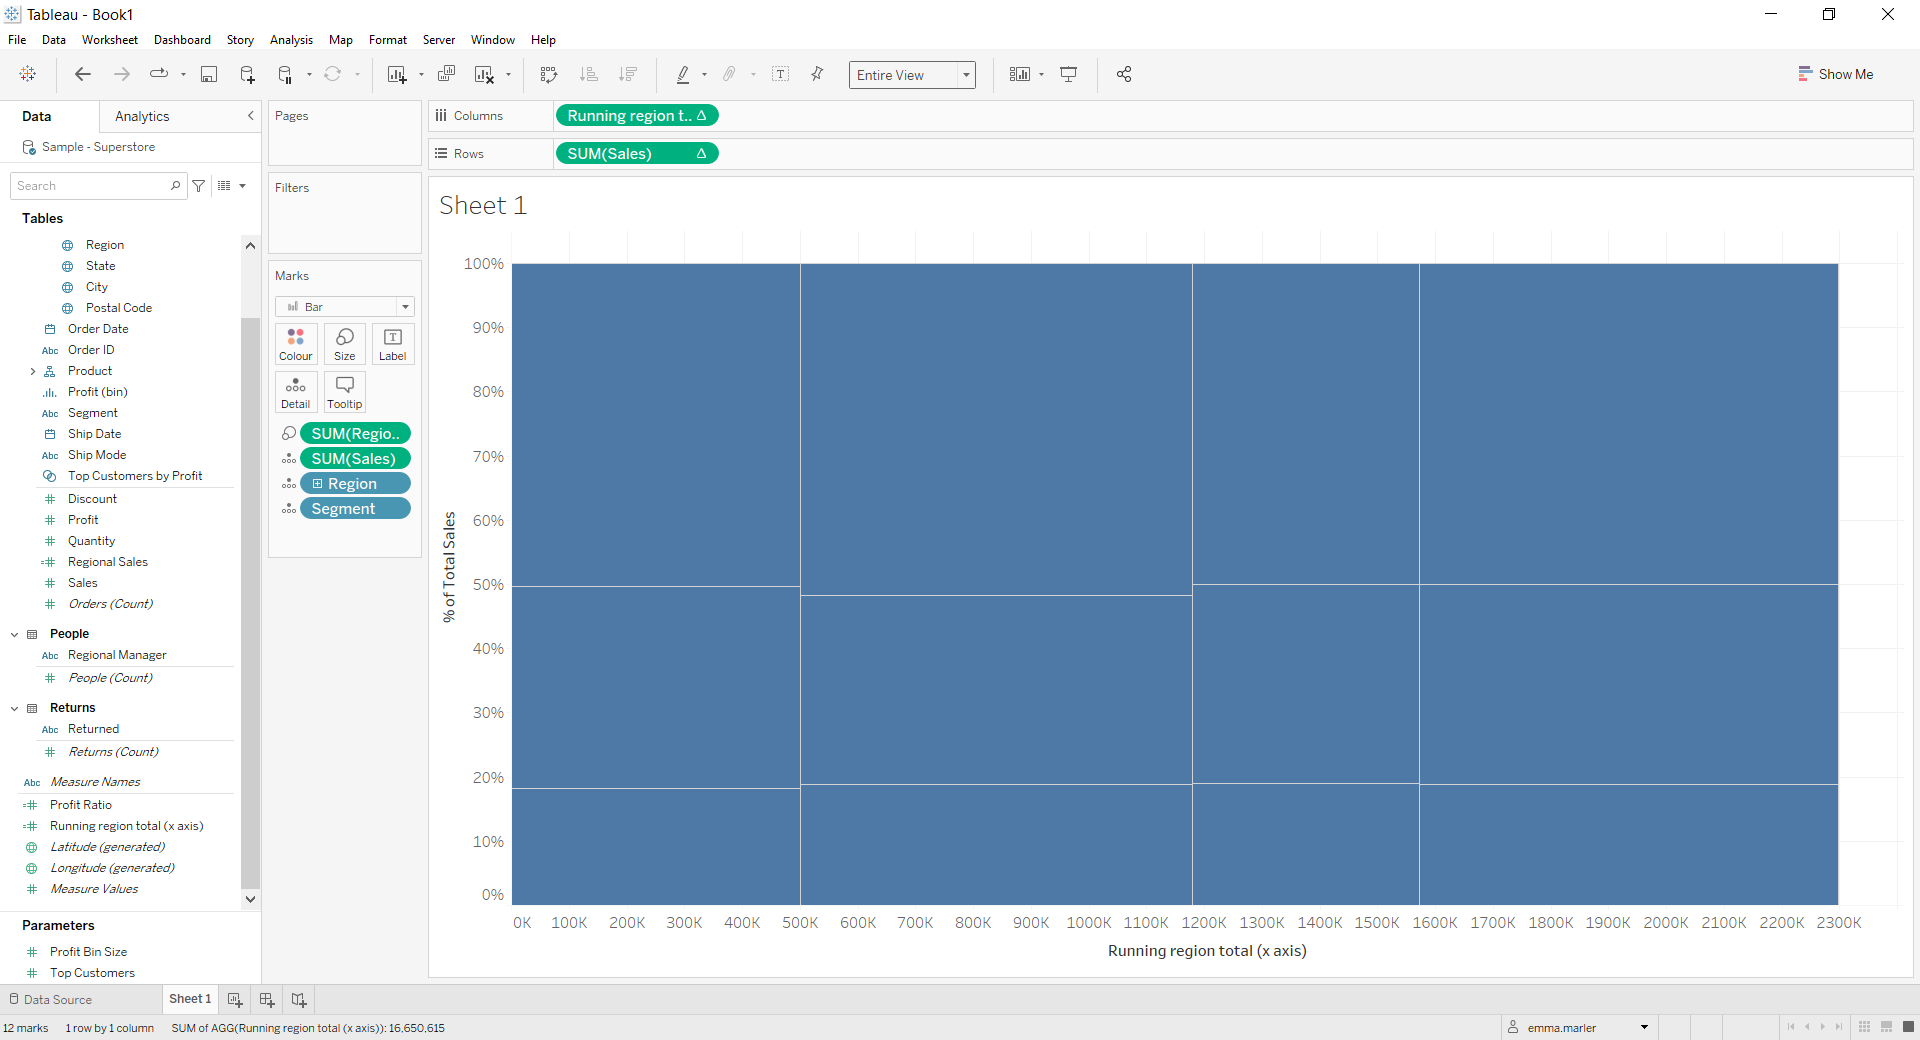Toggle the Analytics pane view
The width and height of the screenshot is (1920, 1040).
(x=143, y=116)
